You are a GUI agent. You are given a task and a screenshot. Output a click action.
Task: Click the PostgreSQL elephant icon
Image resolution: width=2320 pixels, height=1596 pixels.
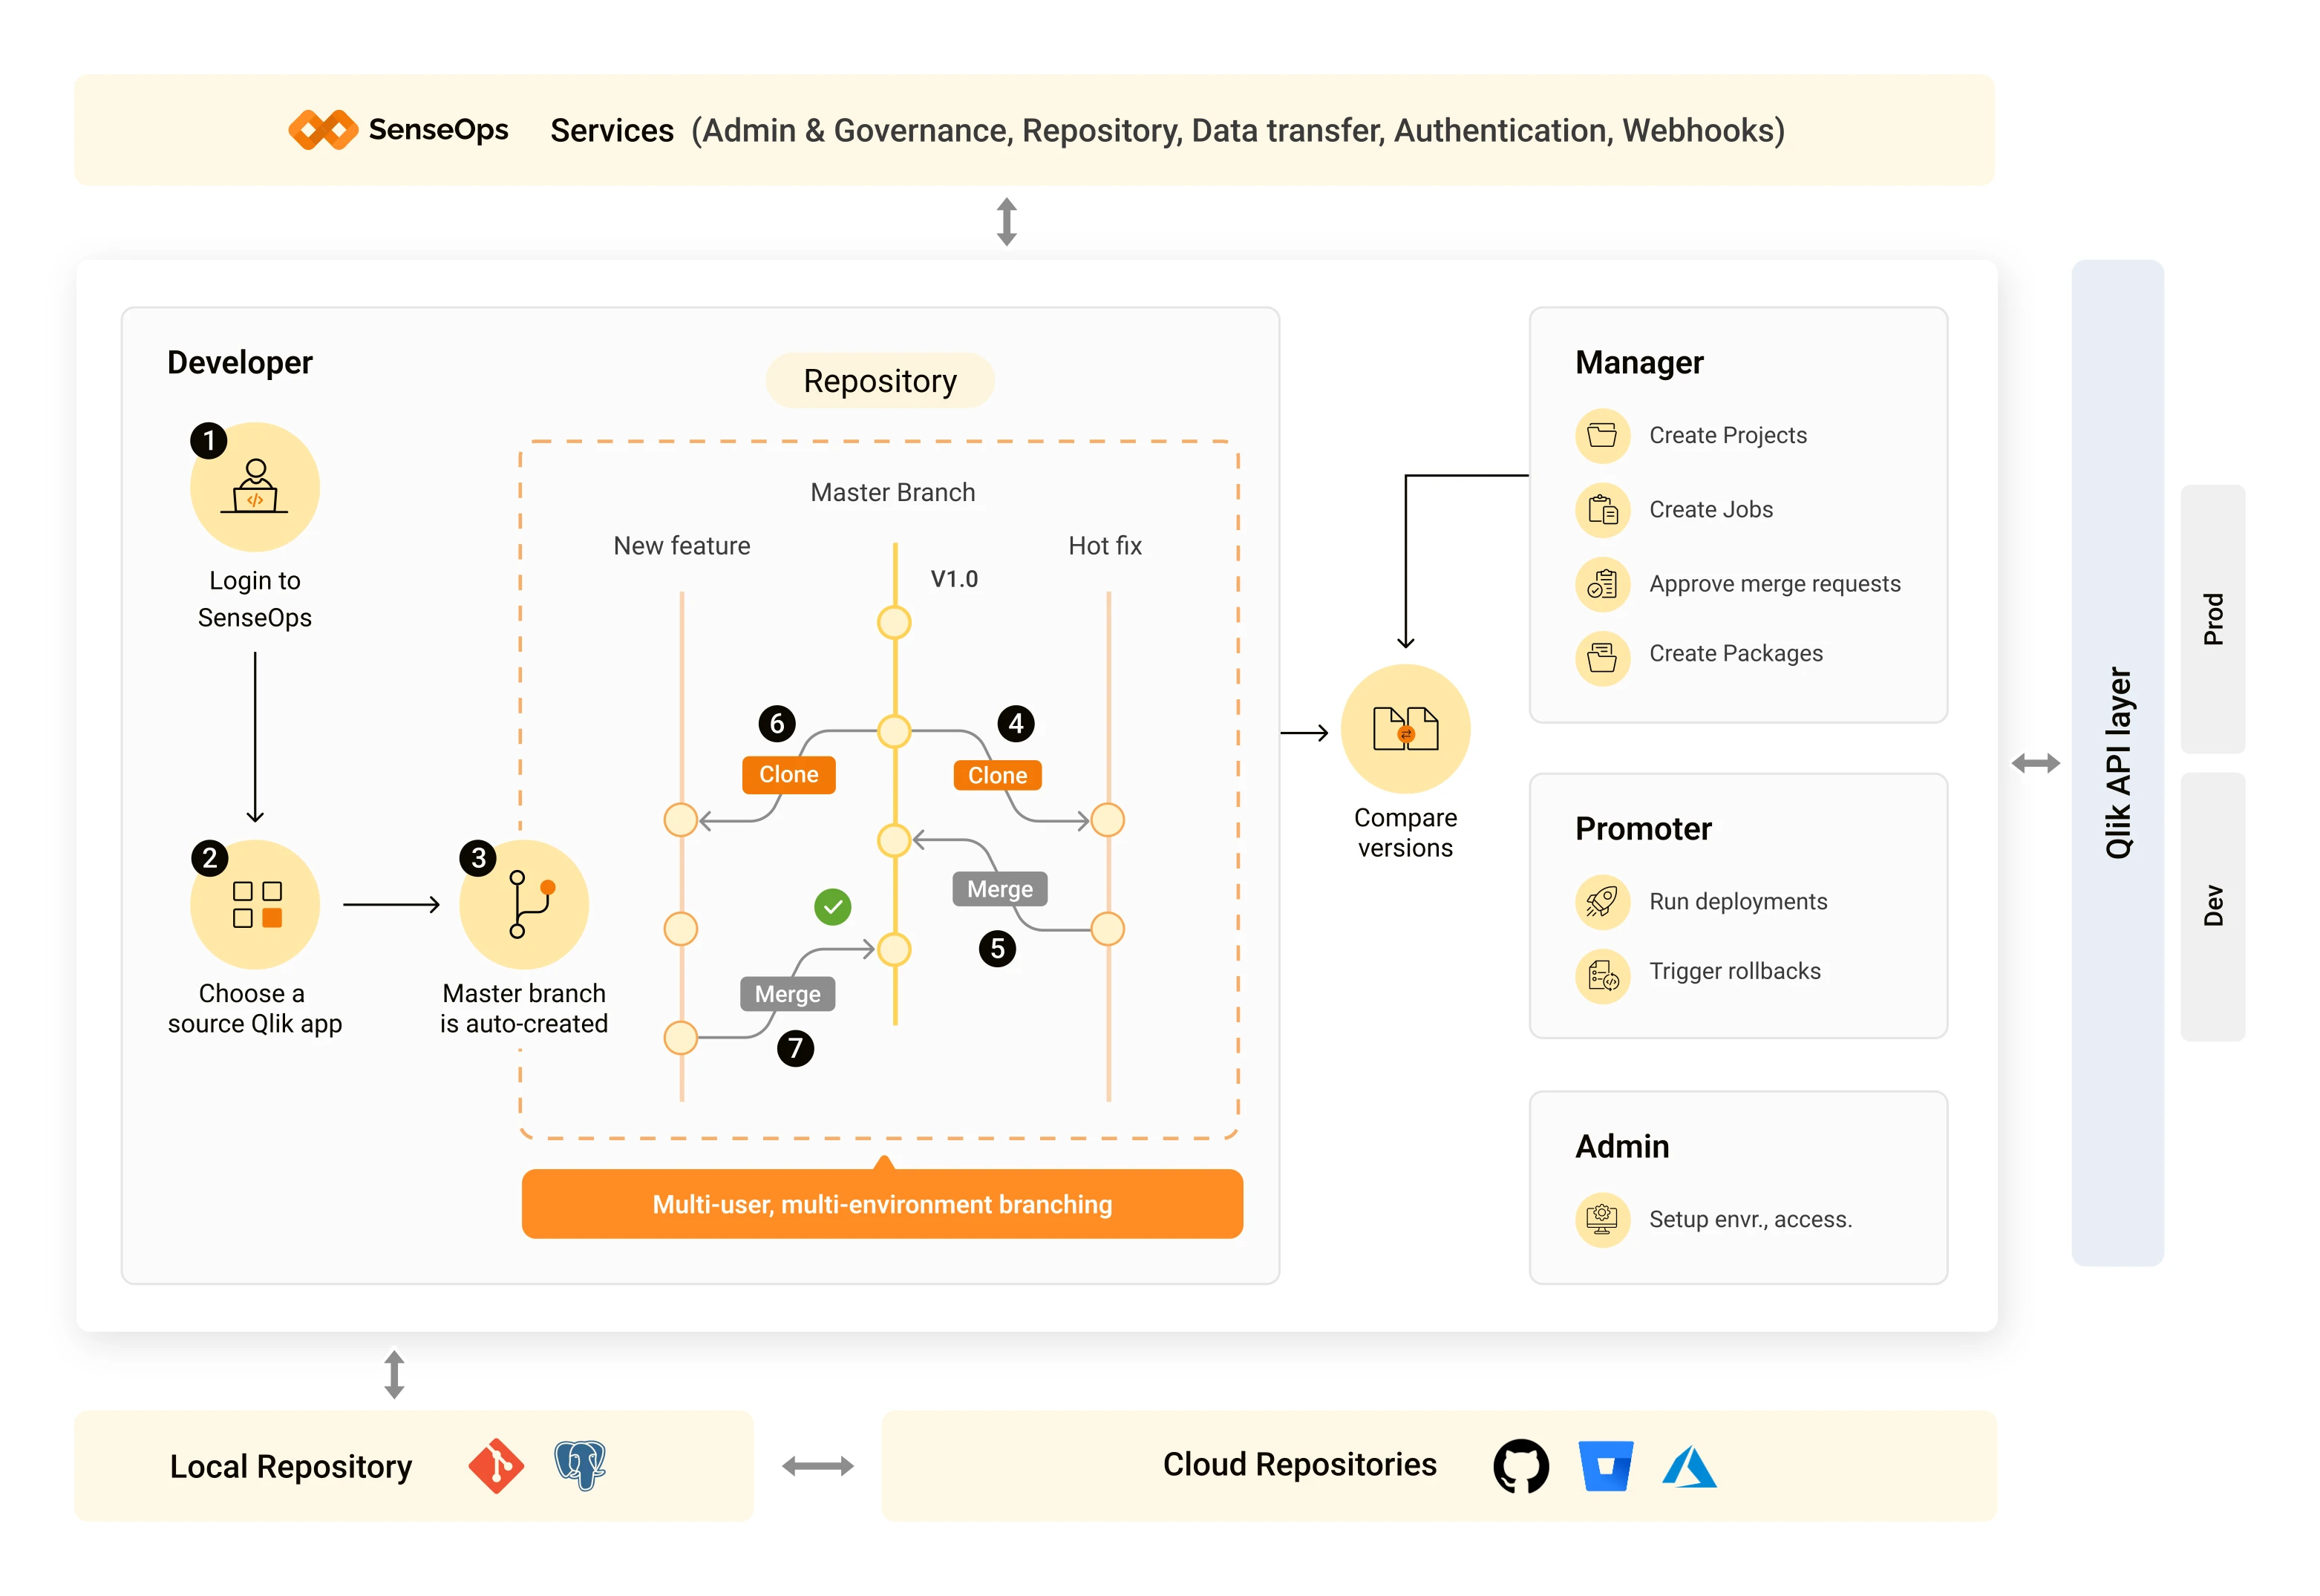[580, 1465]
